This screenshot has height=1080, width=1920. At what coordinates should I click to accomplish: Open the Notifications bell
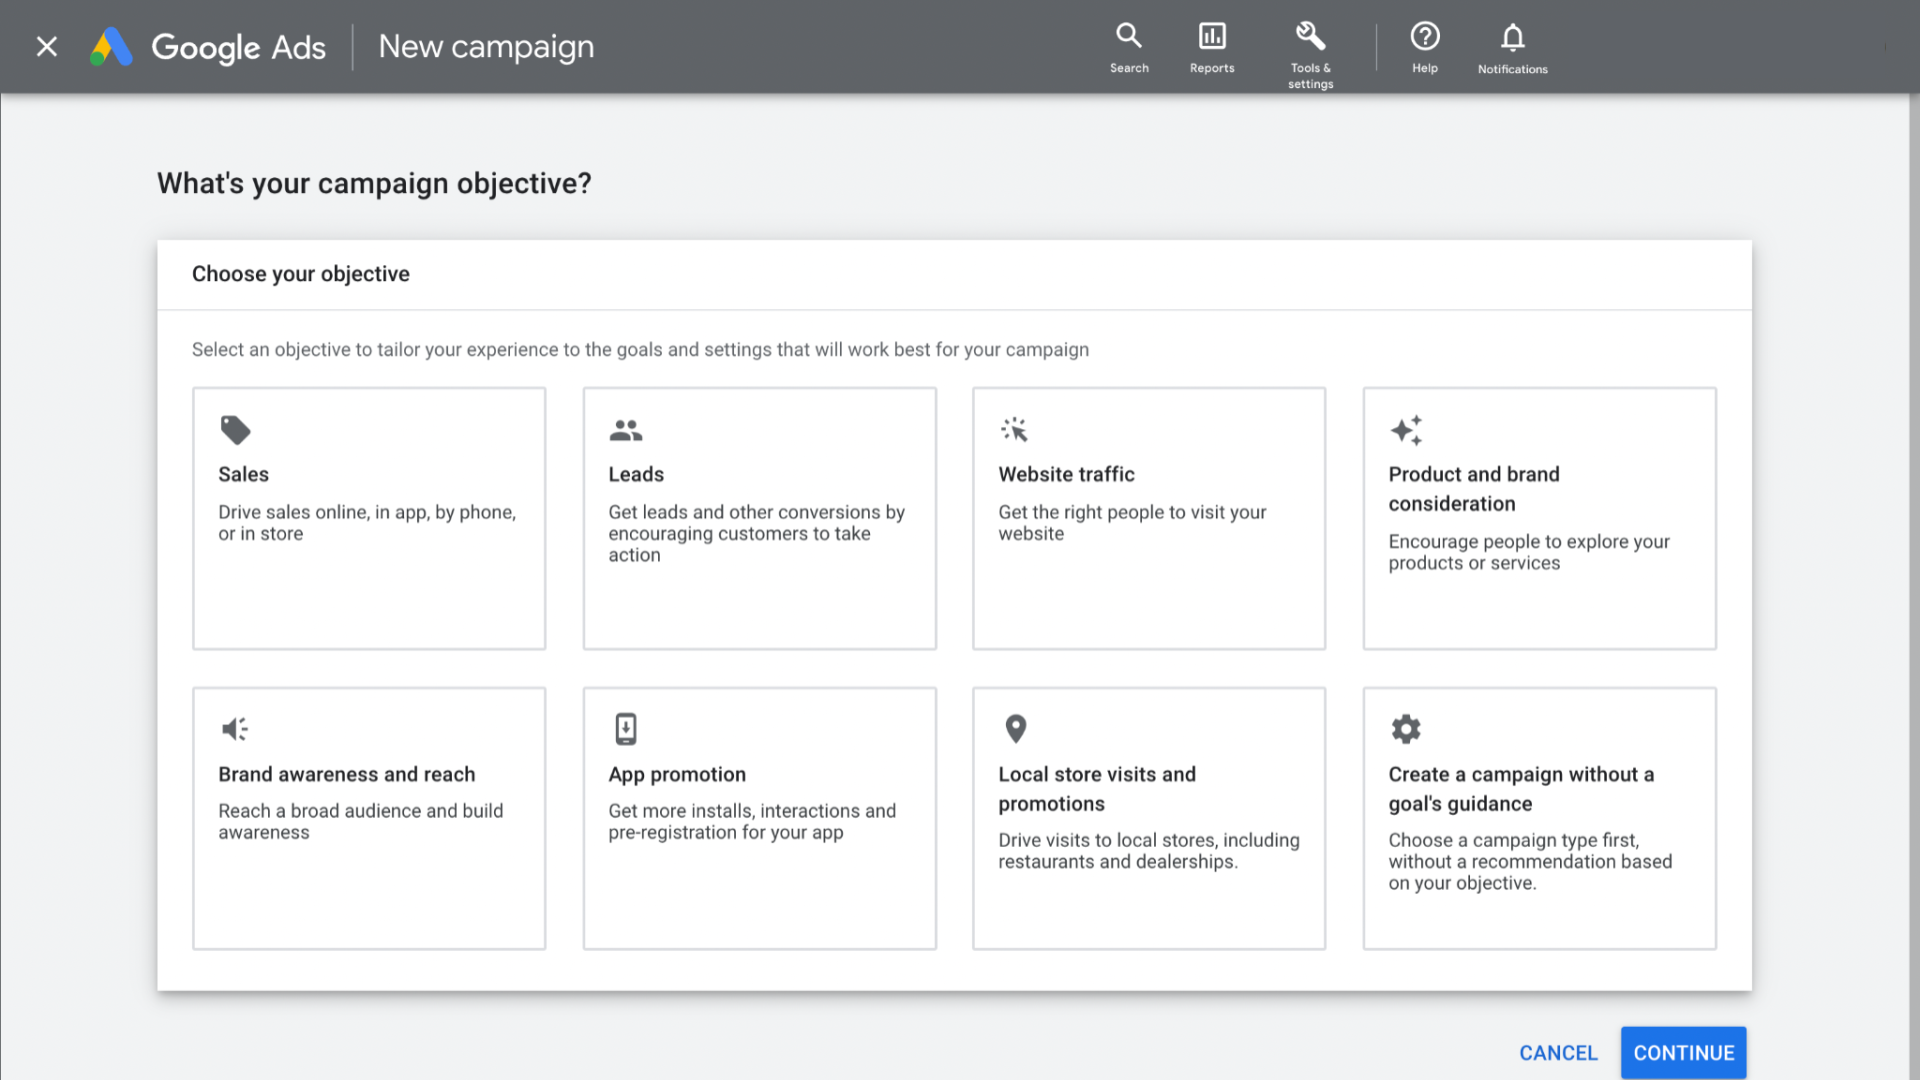tap(1512, 37)
